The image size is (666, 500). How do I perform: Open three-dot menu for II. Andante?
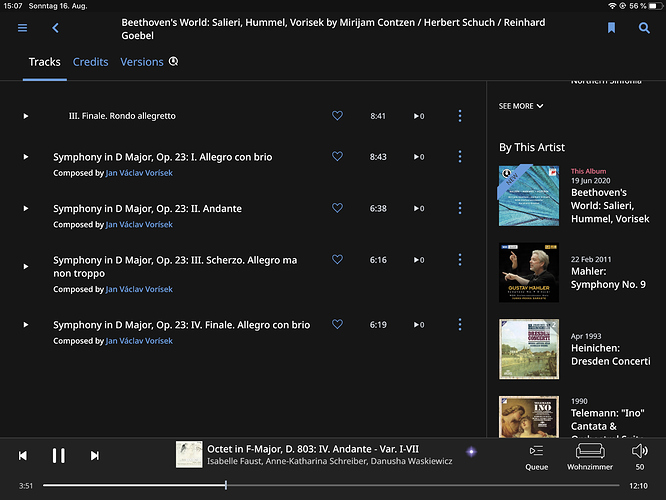click(460, 208)
